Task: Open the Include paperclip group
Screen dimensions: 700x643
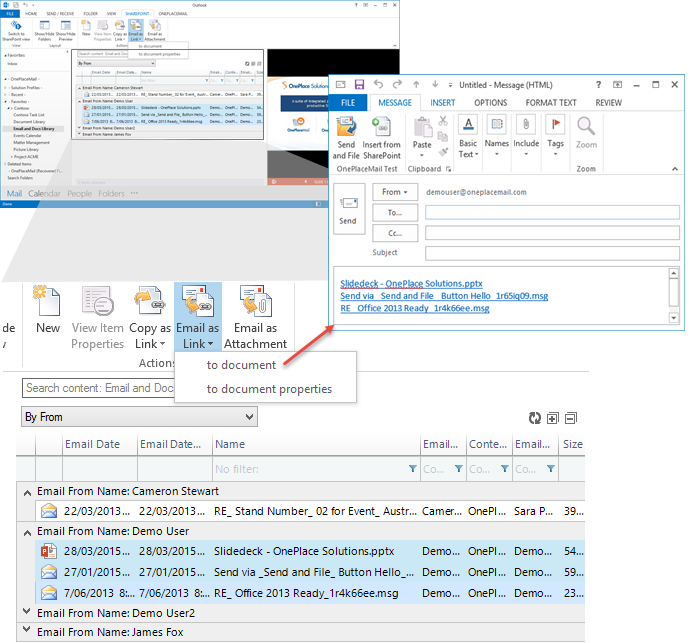Action: (526, 137)
